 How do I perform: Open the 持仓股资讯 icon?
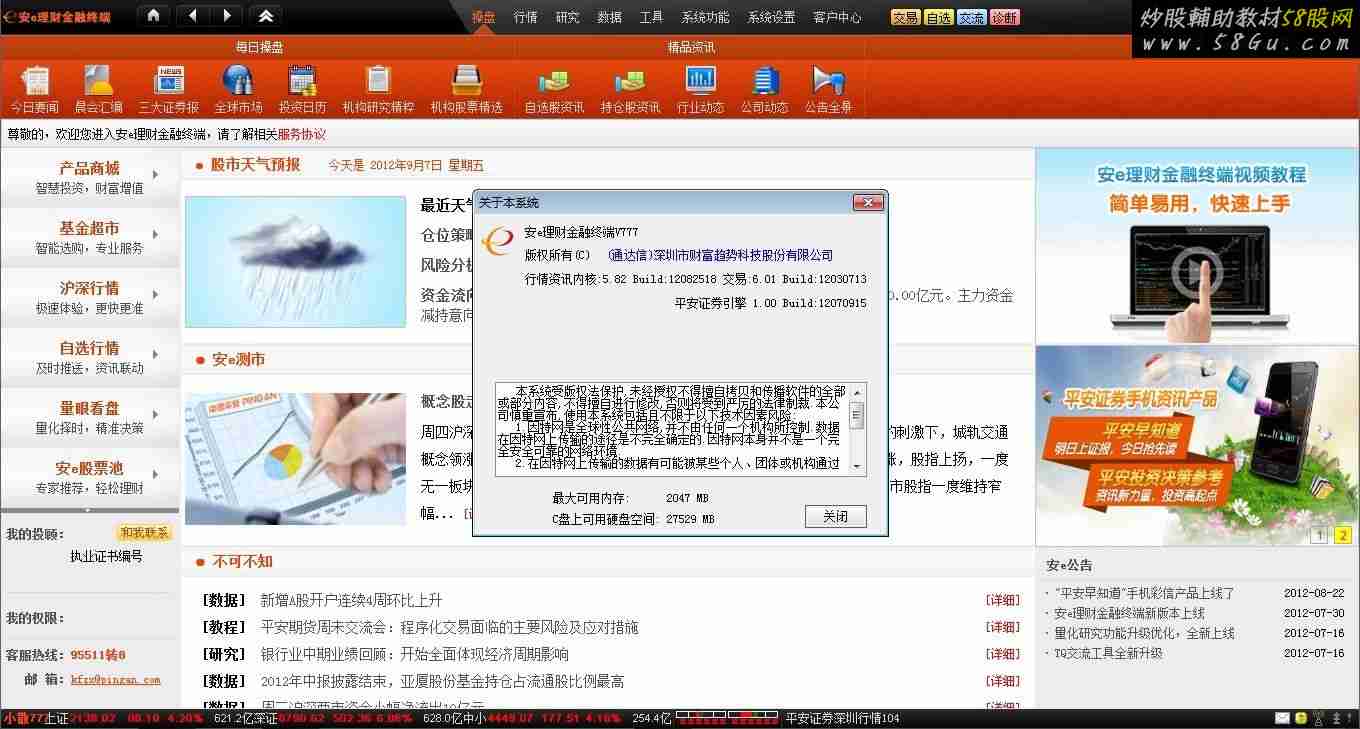[630, 89]
